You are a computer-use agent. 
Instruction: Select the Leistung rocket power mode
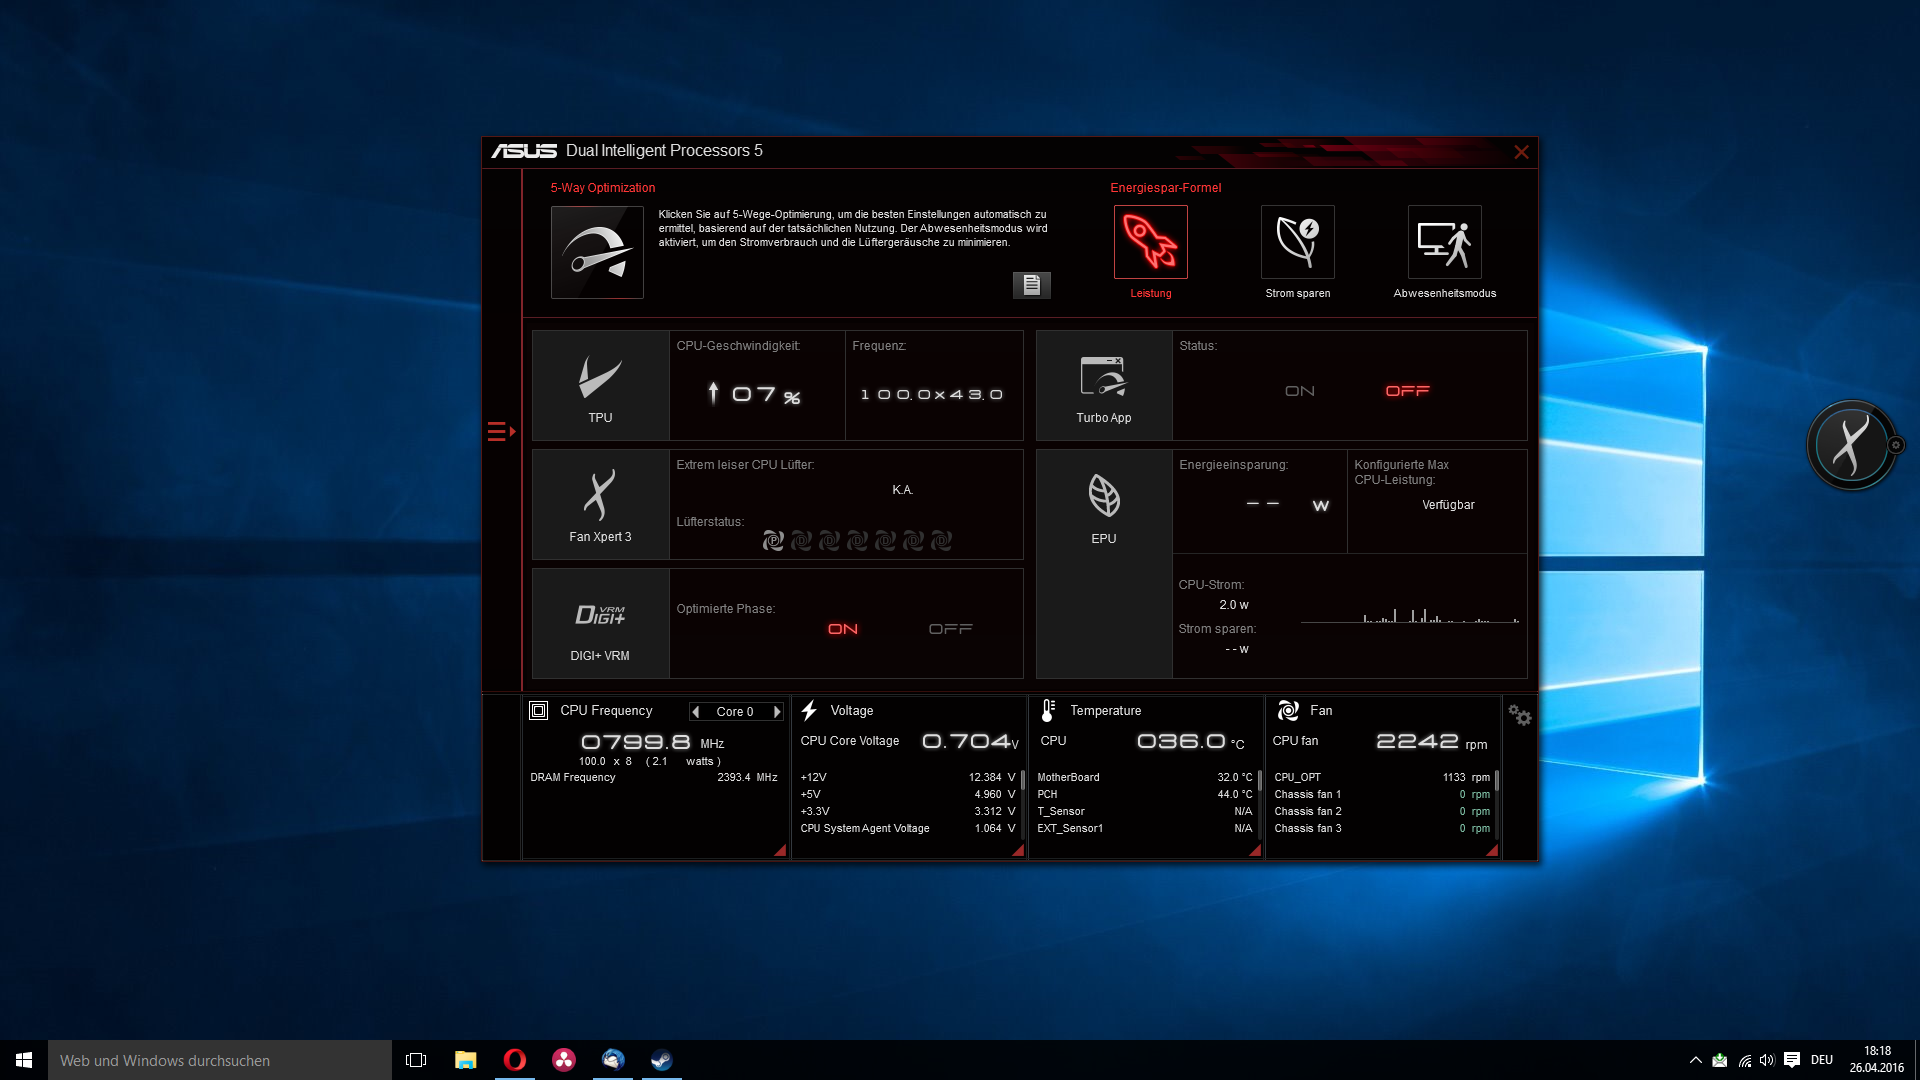1150,242
